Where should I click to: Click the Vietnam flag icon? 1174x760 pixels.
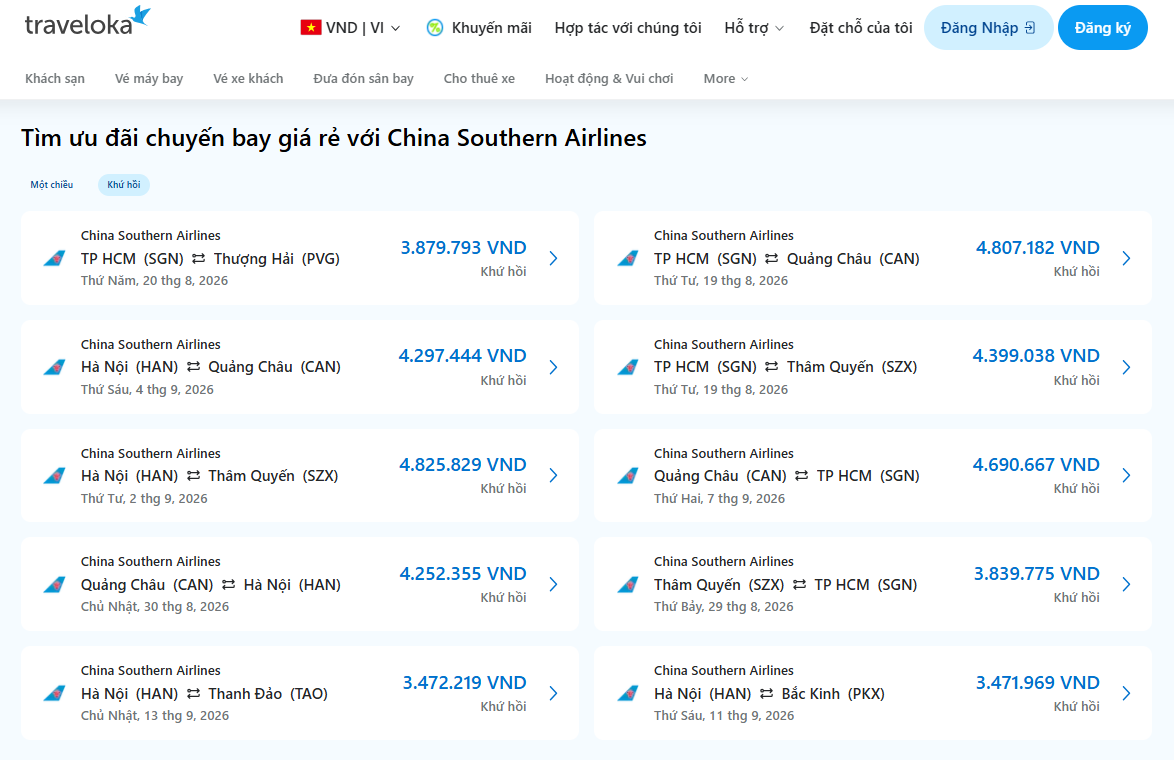[311, 28]
